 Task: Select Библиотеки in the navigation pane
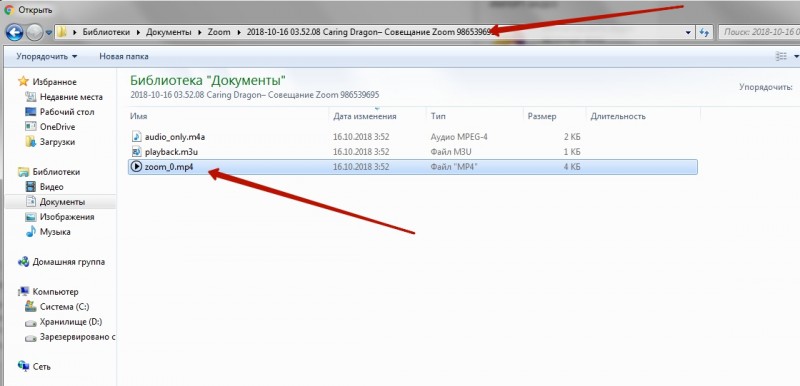(x=56, y=172)
